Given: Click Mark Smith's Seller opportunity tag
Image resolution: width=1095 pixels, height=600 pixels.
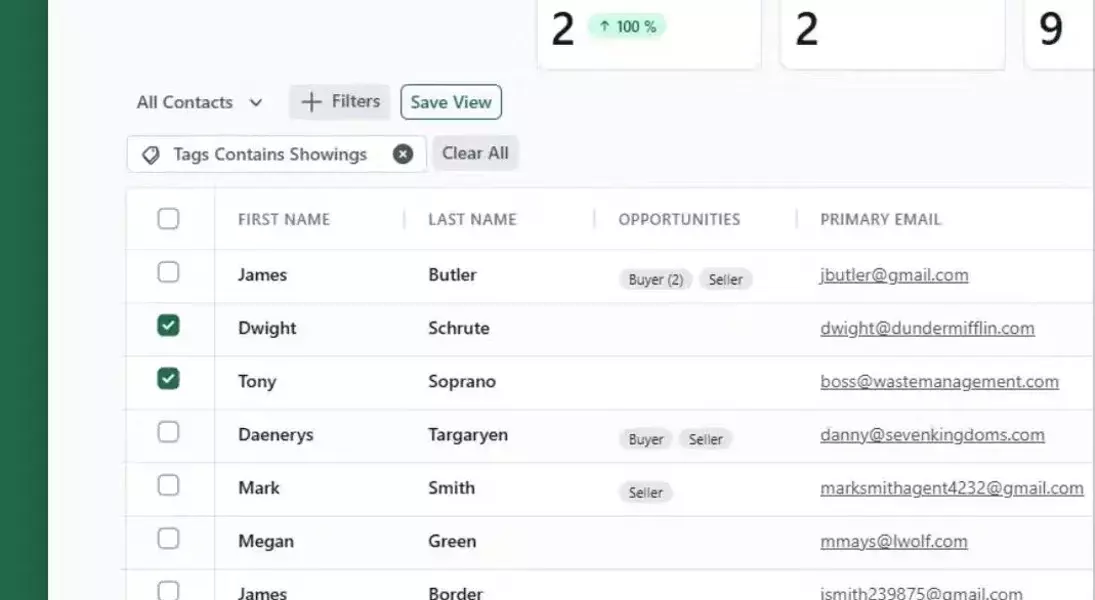Looking at the screenshot, I should click(x=645, y=492).
